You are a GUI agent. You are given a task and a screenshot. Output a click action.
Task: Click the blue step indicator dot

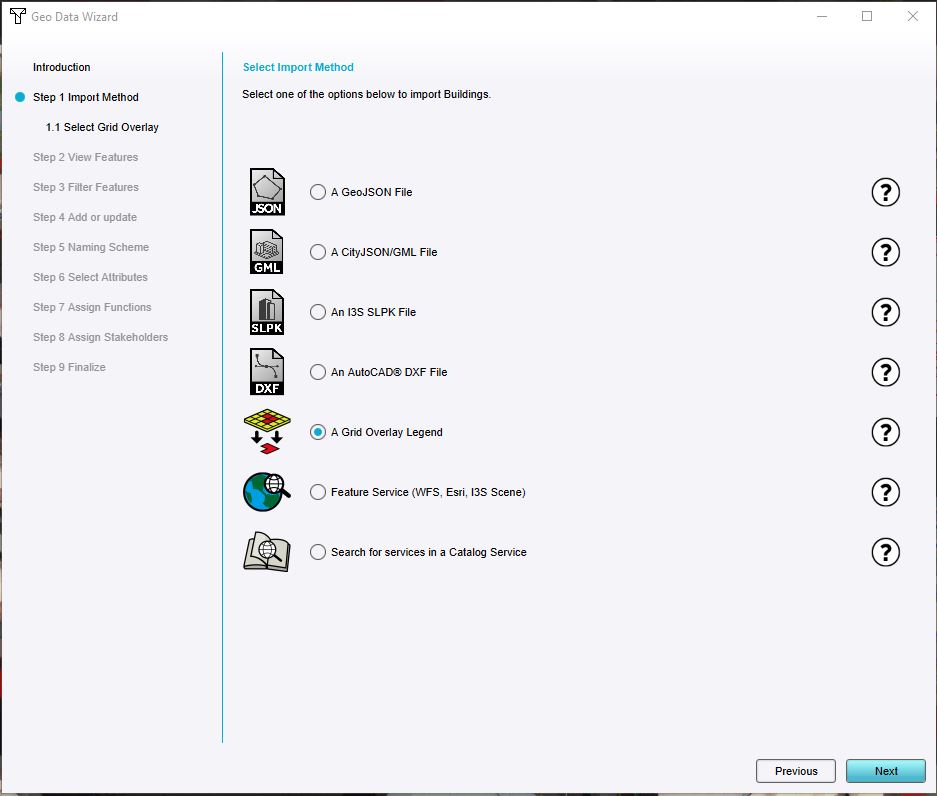tap(20, 97)
